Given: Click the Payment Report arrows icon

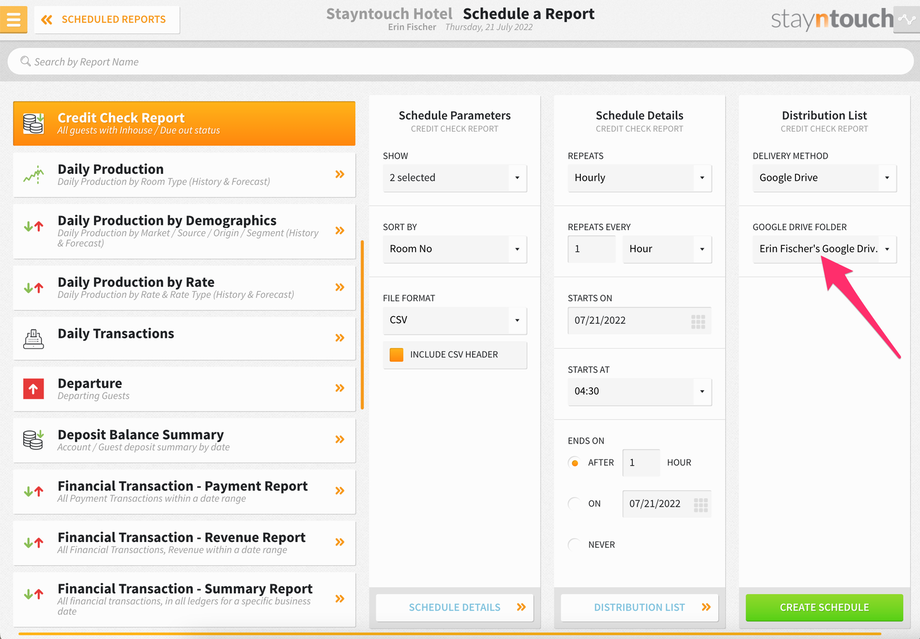Looking at the screenshot, I should click(x=33, y=492).
